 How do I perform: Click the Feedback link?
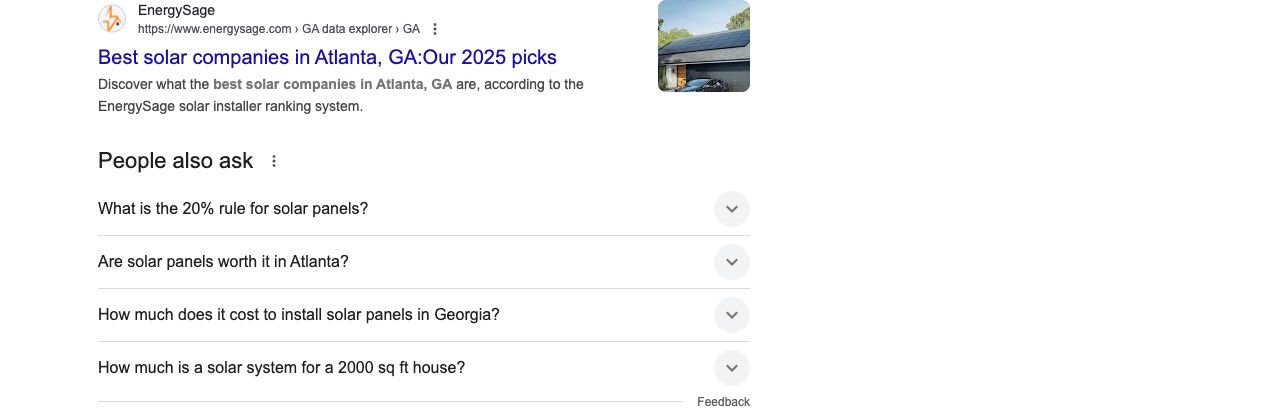pos(723,402)
